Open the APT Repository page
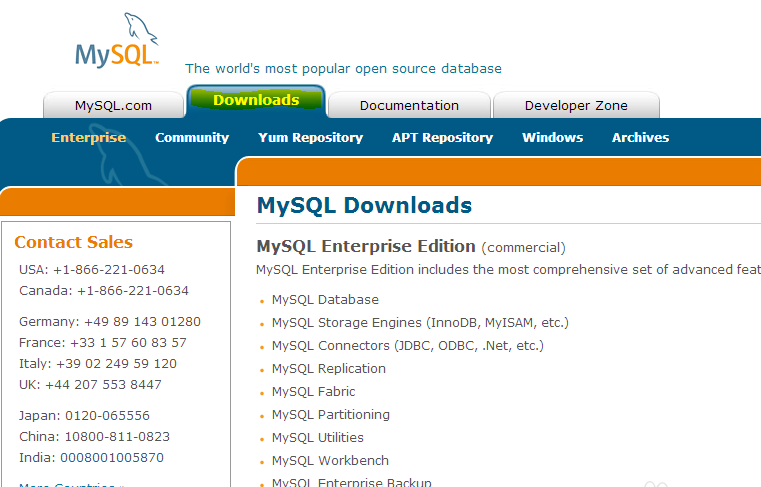 click(x=443, y=137)
